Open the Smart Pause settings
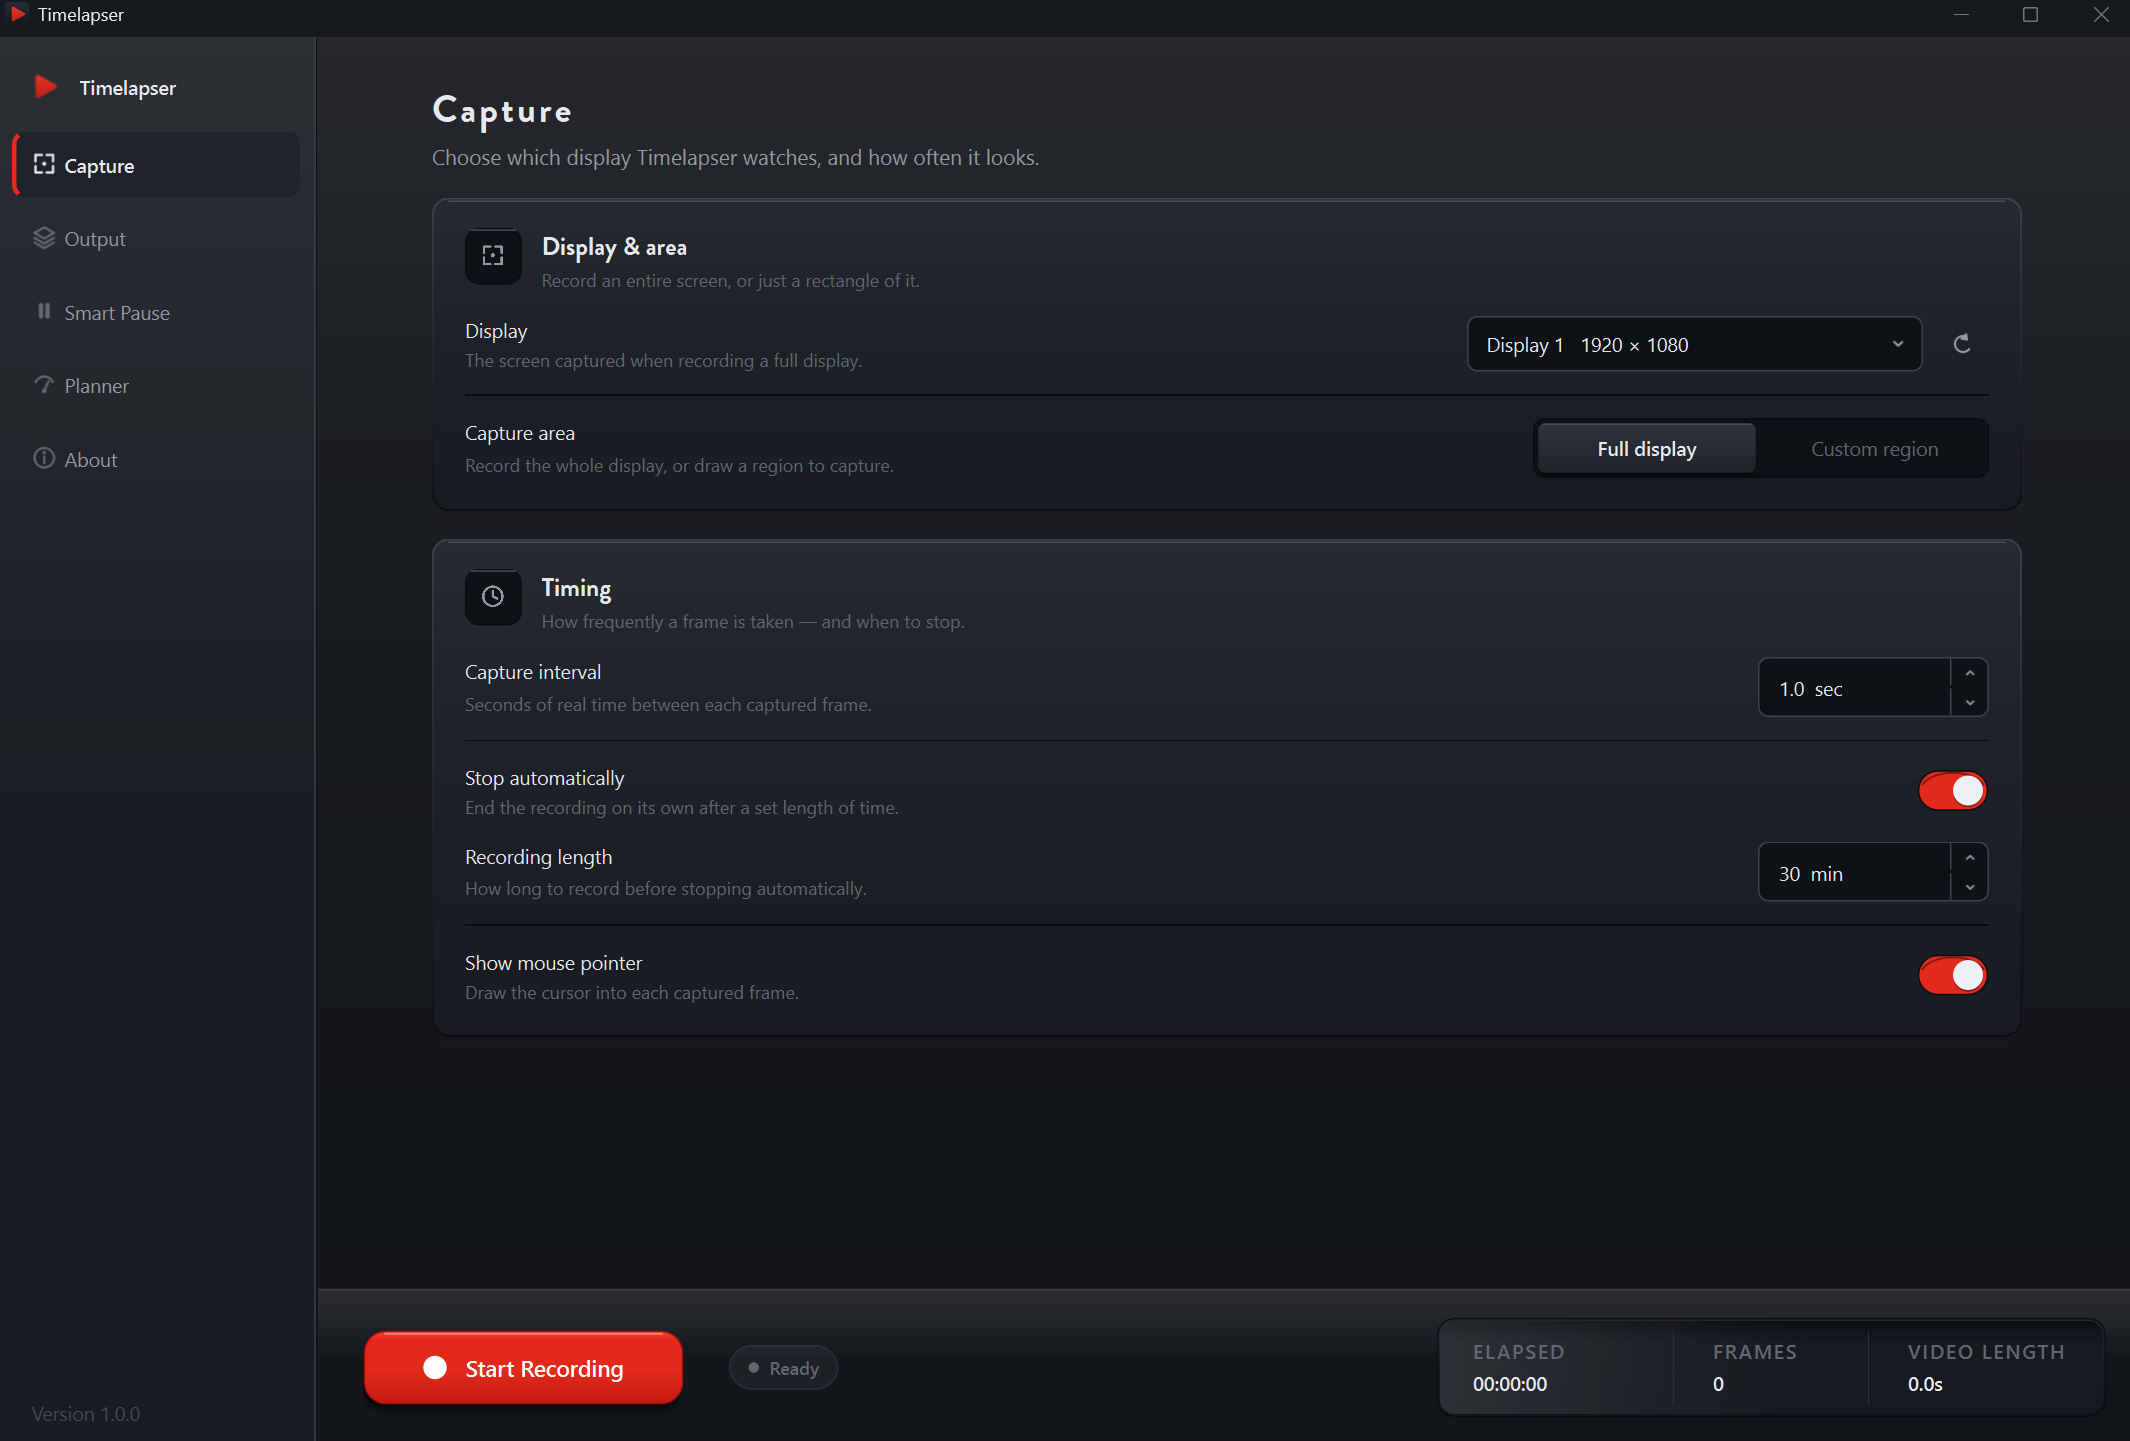The image size is (2130, 1441). pos(157,313)
